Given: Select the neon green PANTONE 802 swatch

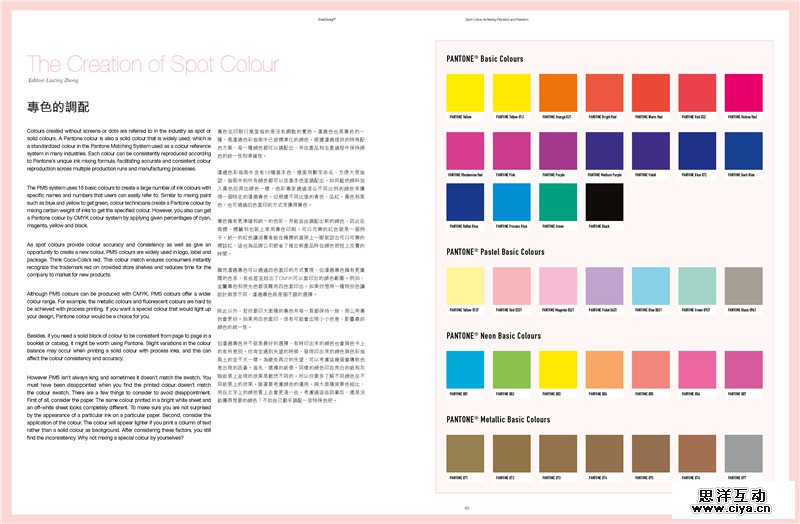Looking at the screenshot, I should click(511, 369).
